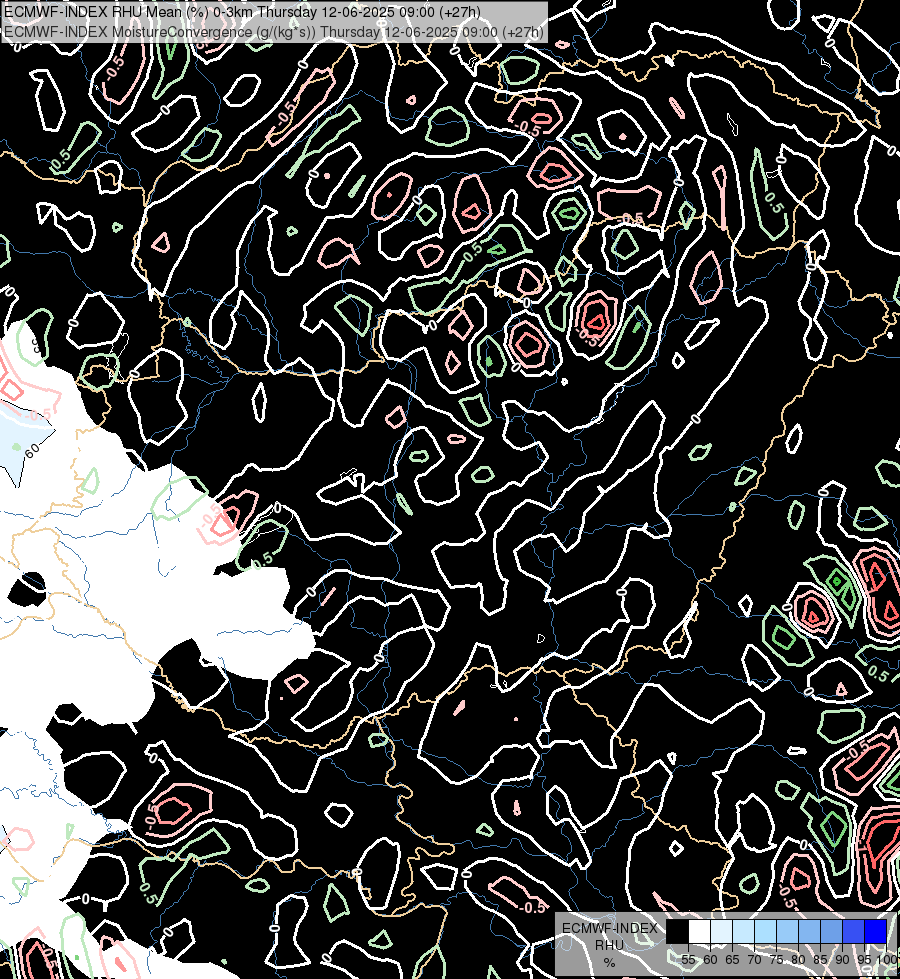This screenshot has width=900, height=979.
Task: Select the 75–80% legend swatch
Action: [787, 931]
